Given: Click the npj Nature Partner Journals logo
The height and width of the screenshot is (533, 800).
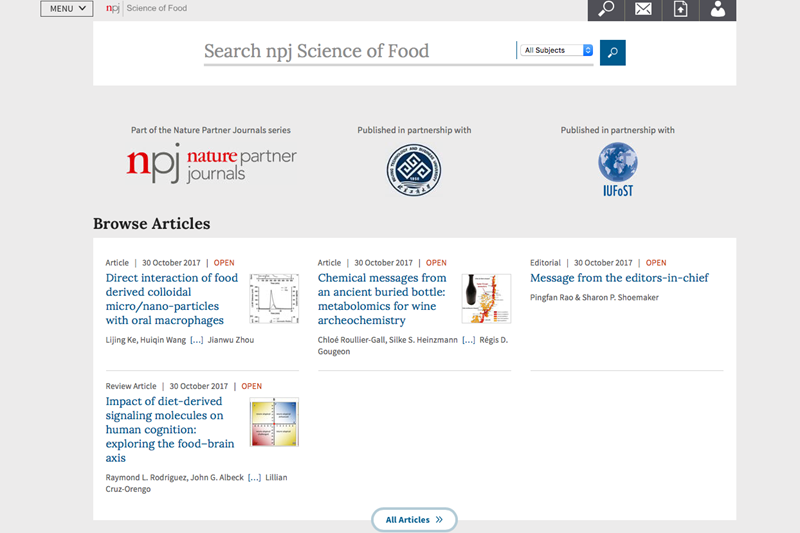Looking at the screenshot, I should pyautogui.click(x=211, y=165).
